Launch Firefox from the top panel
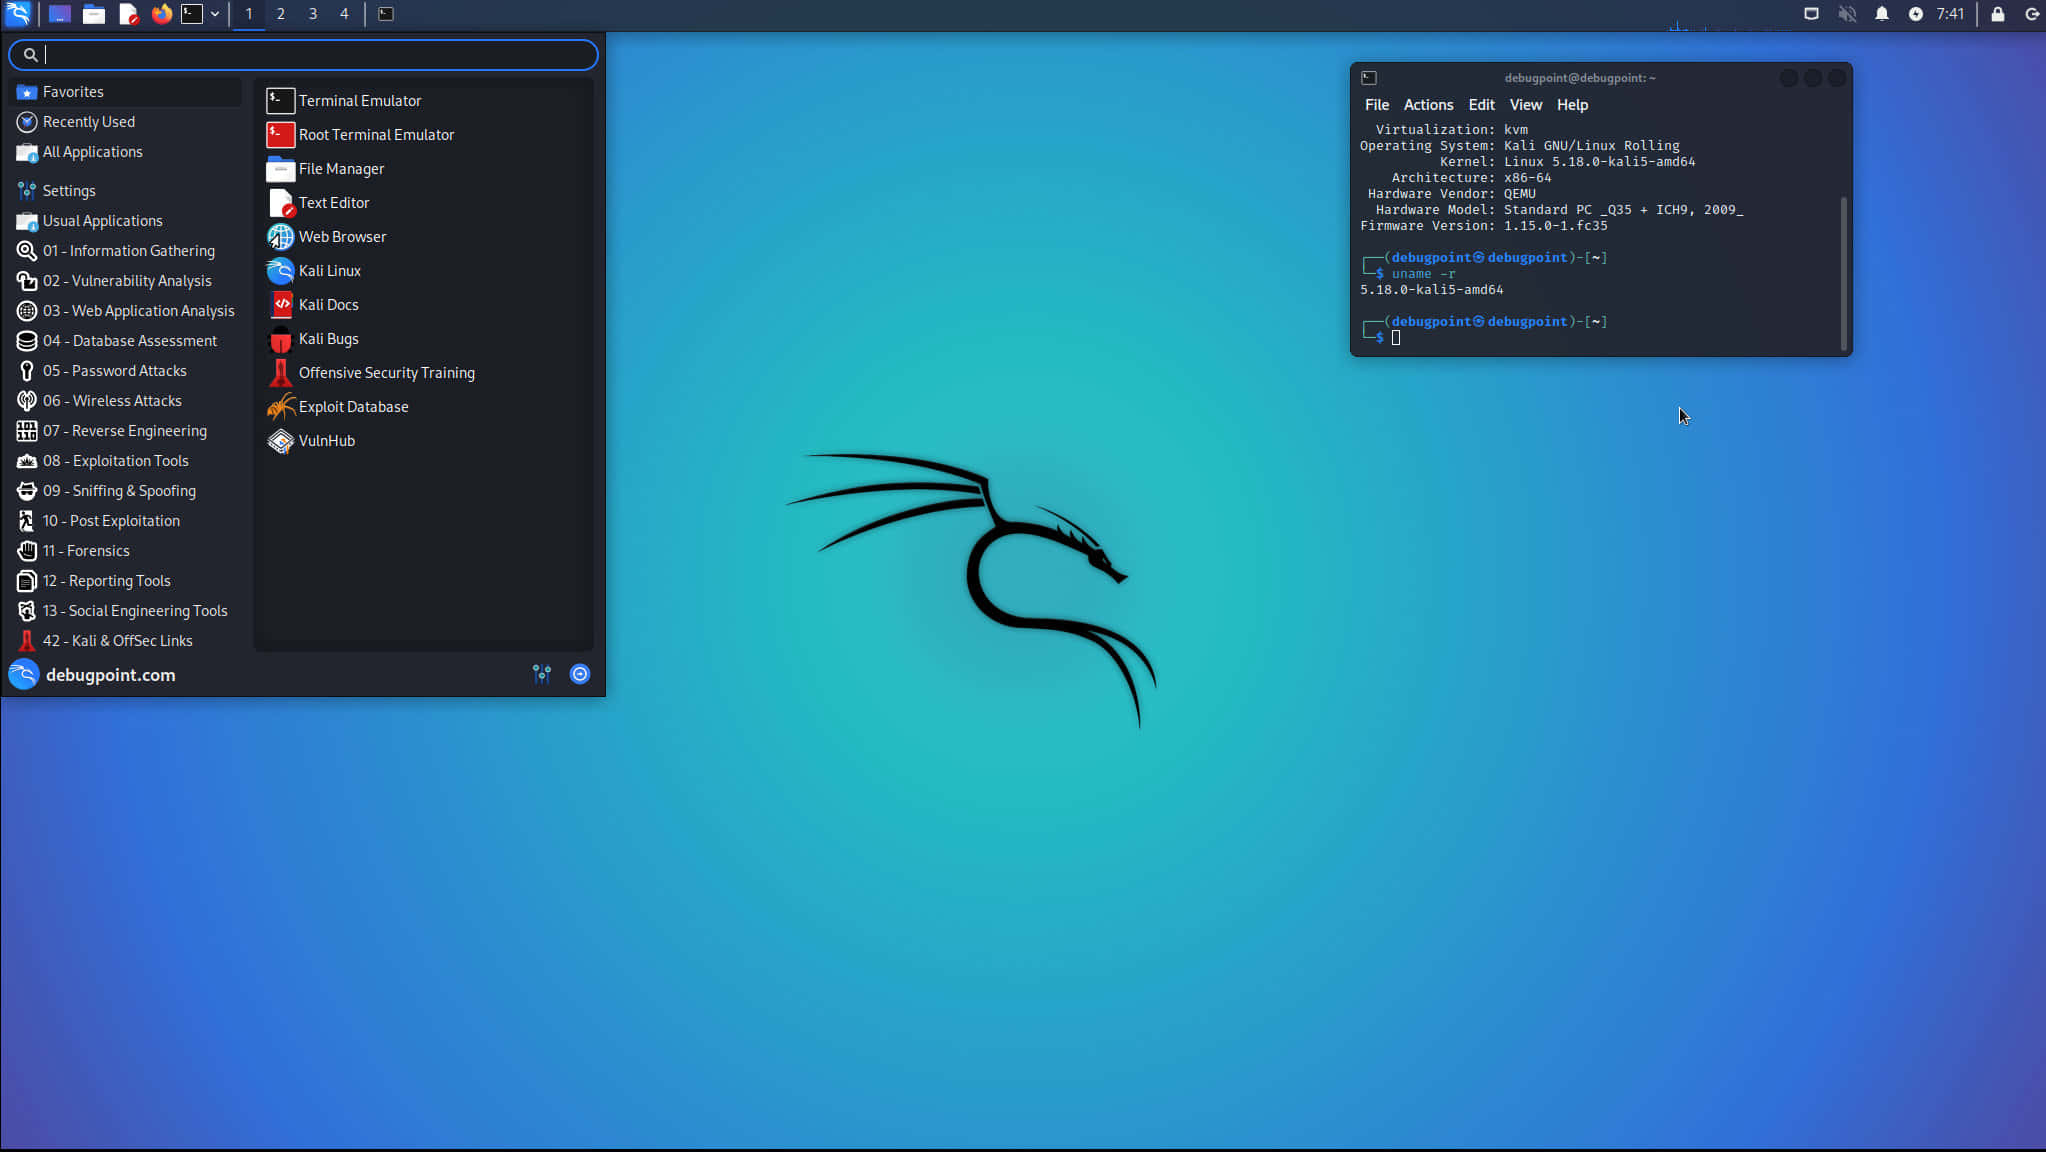The image size is (2046, 1152). click(x=161, y=14)
